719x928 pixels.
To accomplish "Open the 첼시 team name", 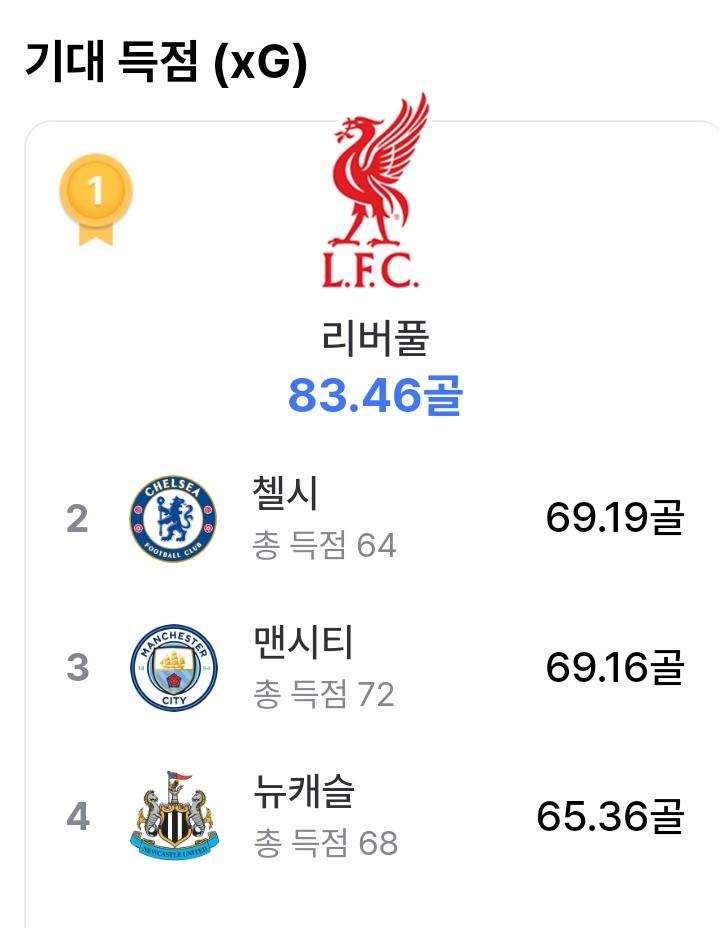I will pyautogui.click(x=286, y=493).
